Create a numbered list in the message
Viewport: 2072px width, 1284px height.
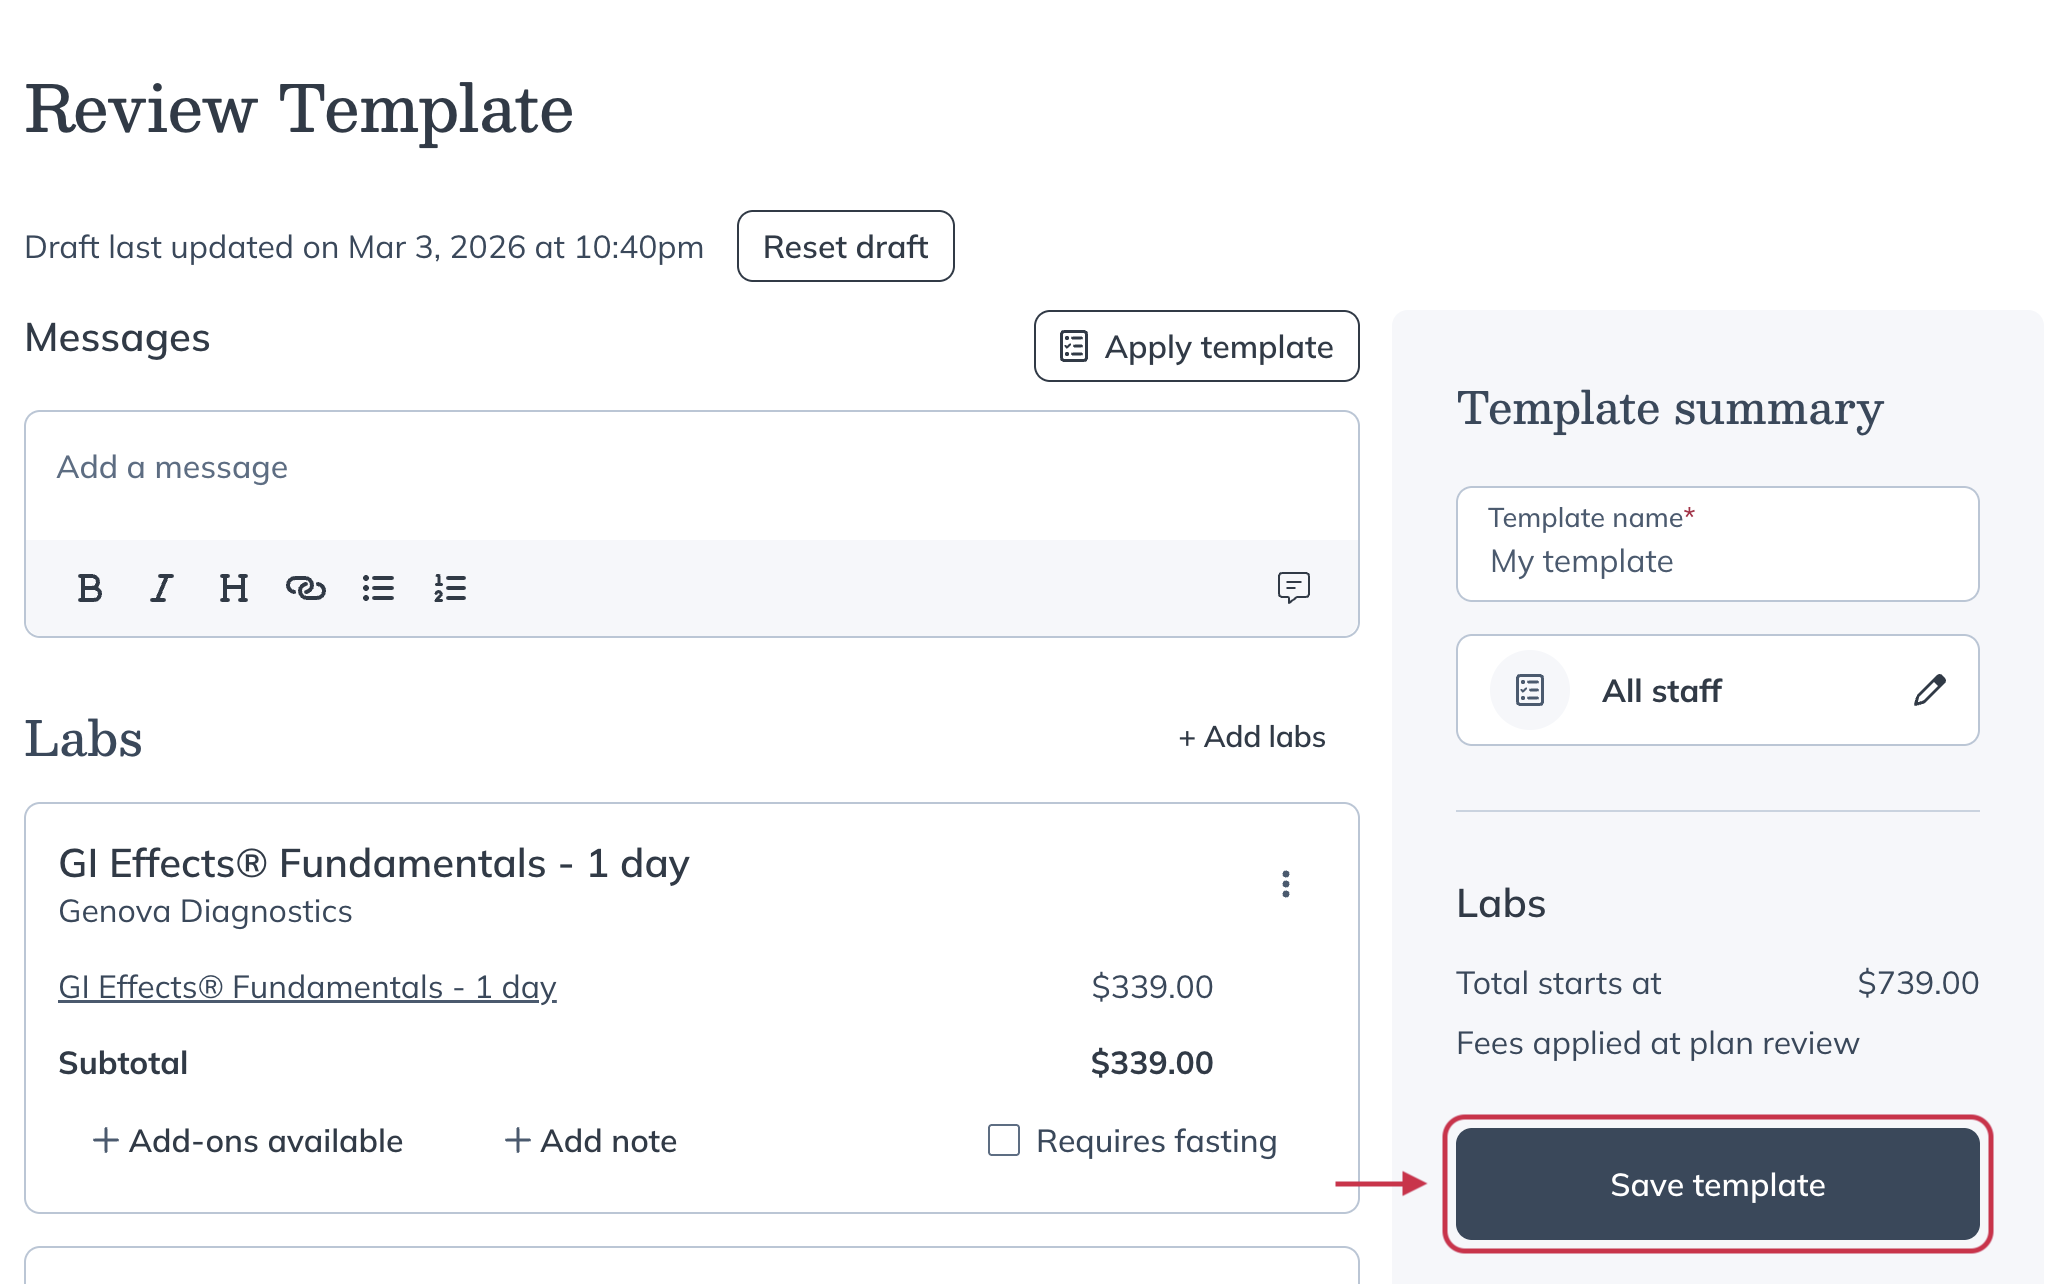[x=450, y=589]
